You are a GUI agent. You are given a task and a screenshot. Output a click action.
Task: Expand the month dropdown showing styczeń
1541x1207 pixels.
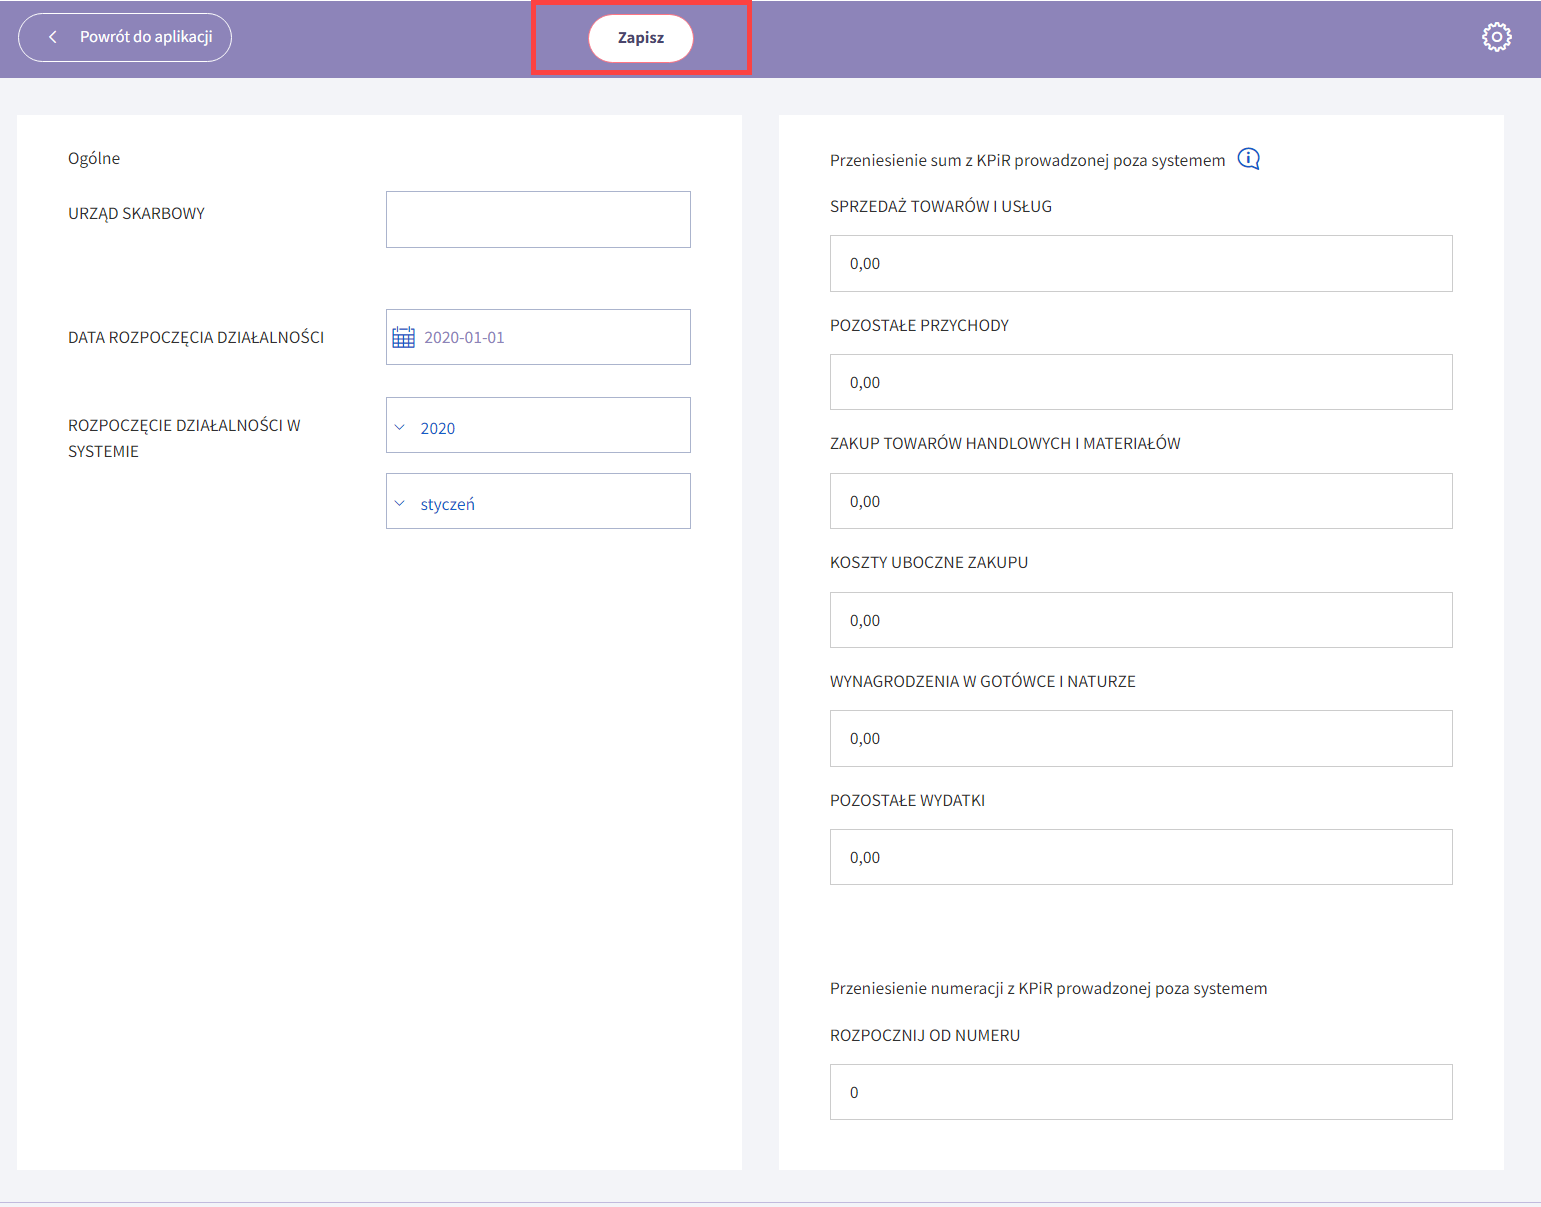coord(538,501)
